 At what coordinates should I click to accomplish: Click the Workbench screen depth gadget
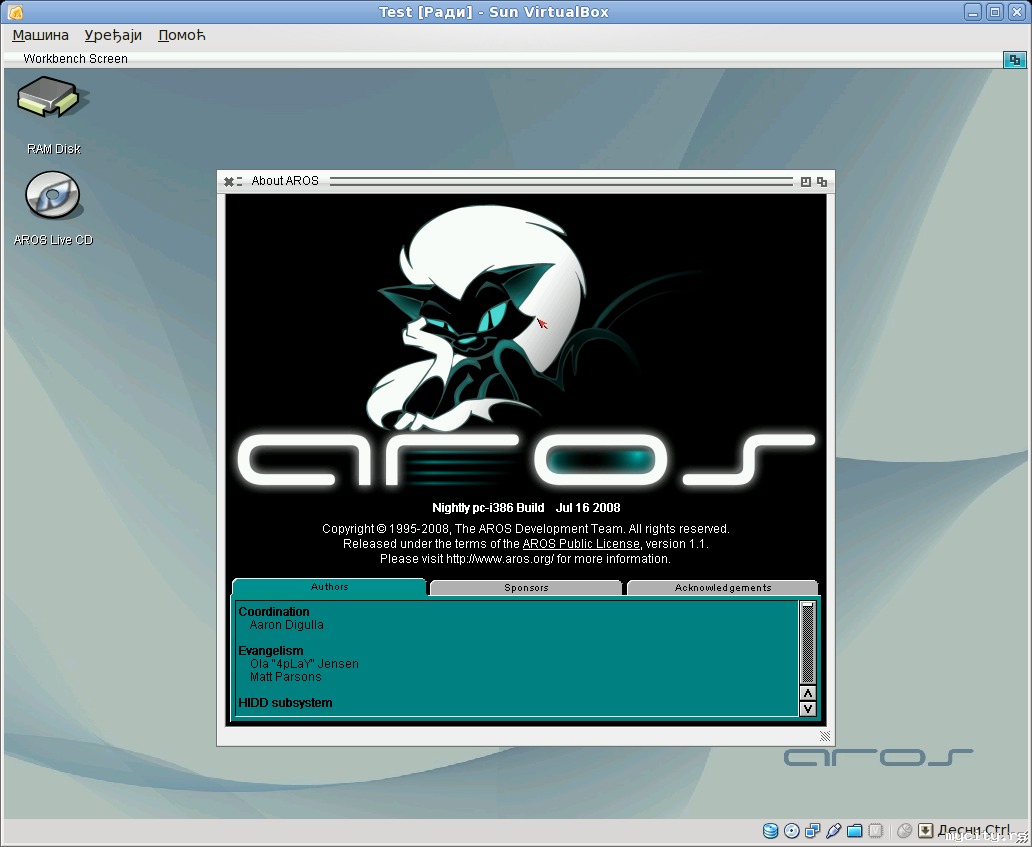click(1014, 60)
